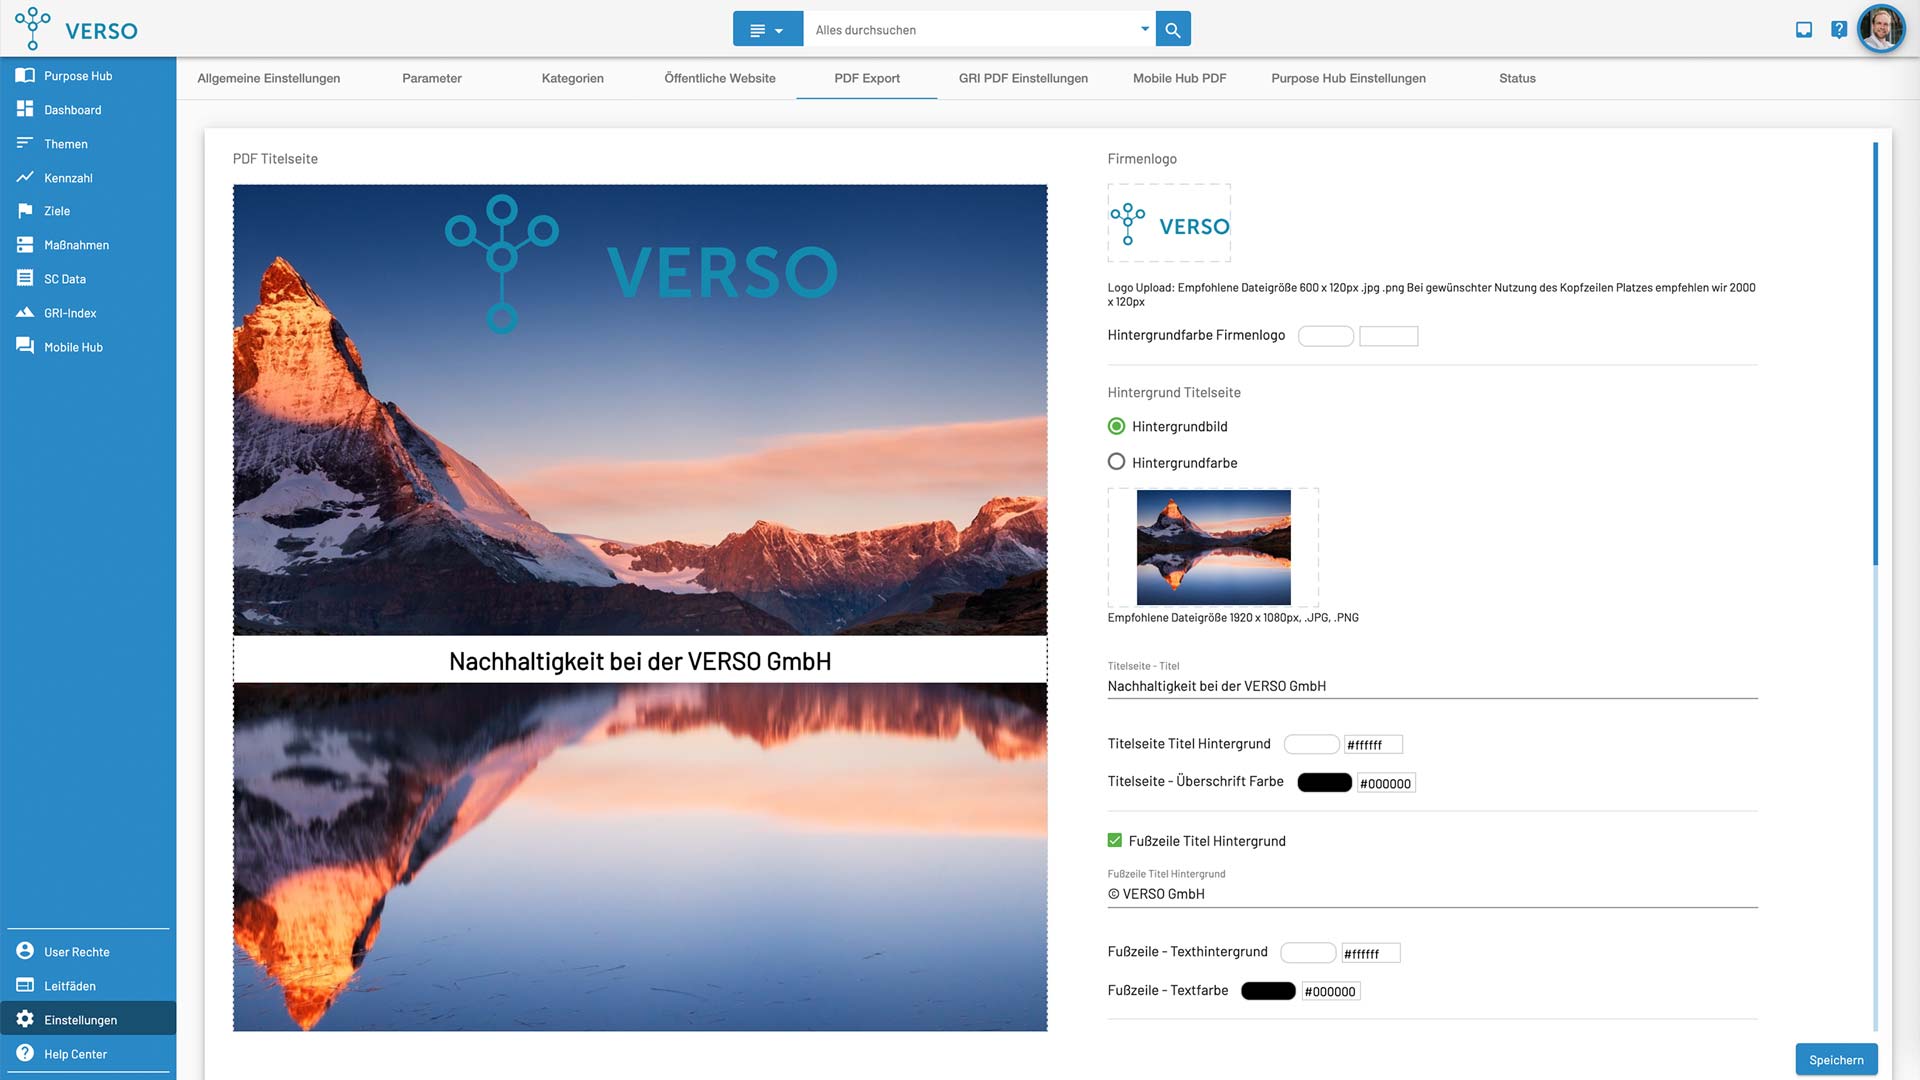This screenshot has height=1080, width=1920.
Task: Open the help question mark icon
Action: point(1838,30)
